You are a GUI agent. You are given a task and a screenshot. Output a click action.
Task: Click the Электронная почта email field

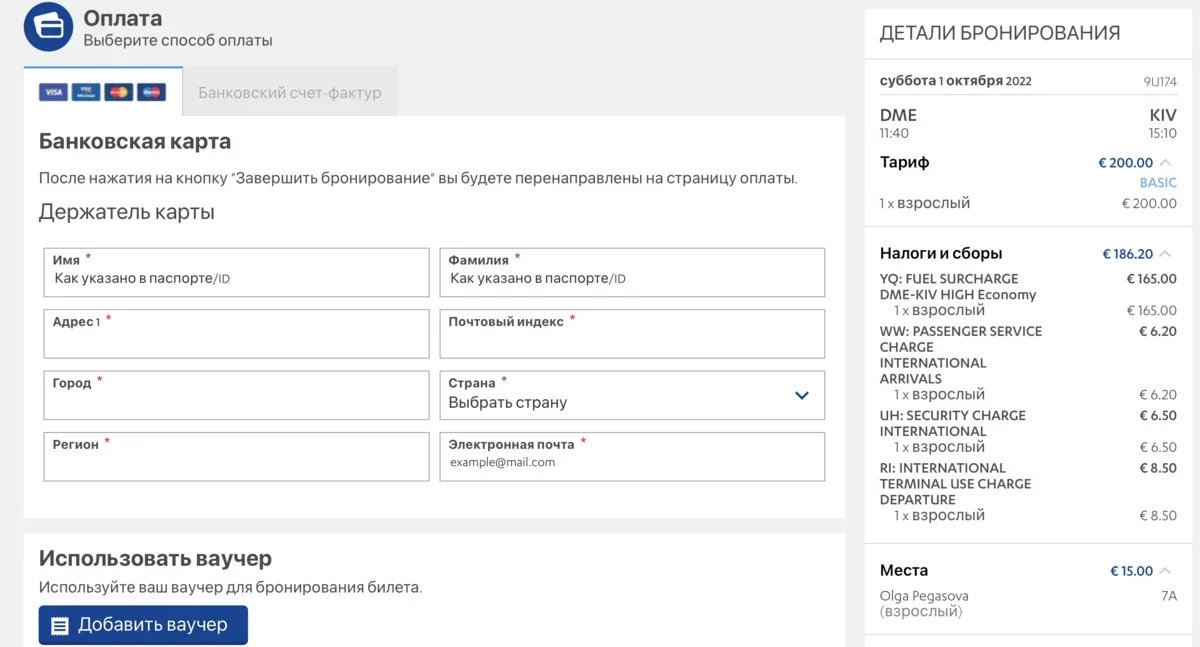[x=632, y=463]
